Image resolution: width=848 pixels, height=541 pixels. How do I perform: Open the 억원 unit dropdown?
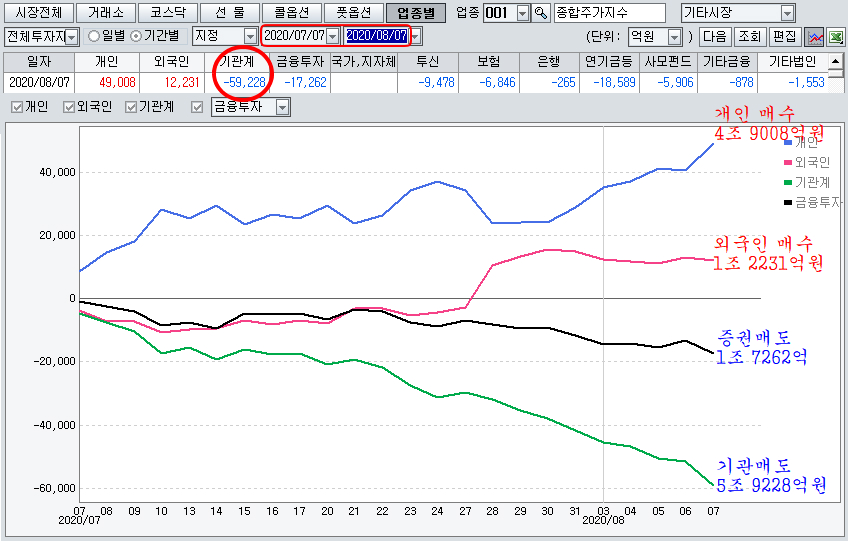[x=674, y=37]
